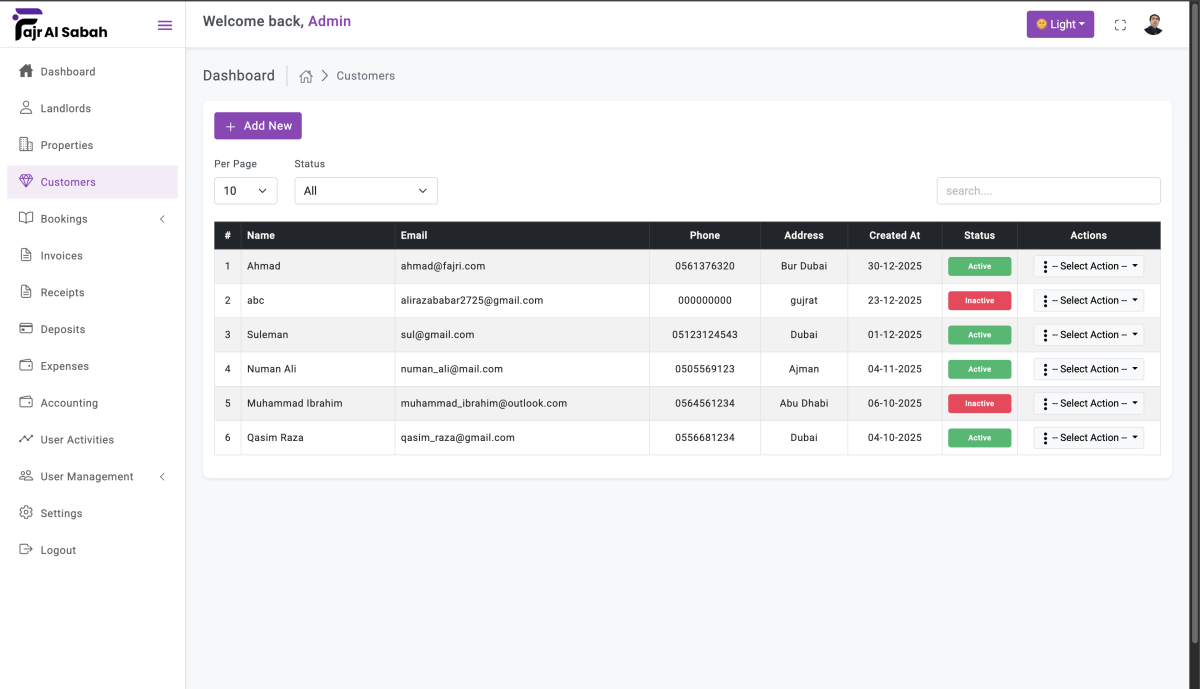The height and width of the screenshot is (689, 1200).
Task: Click the Landlords person icon in sidebar
Action: [26, 108]
